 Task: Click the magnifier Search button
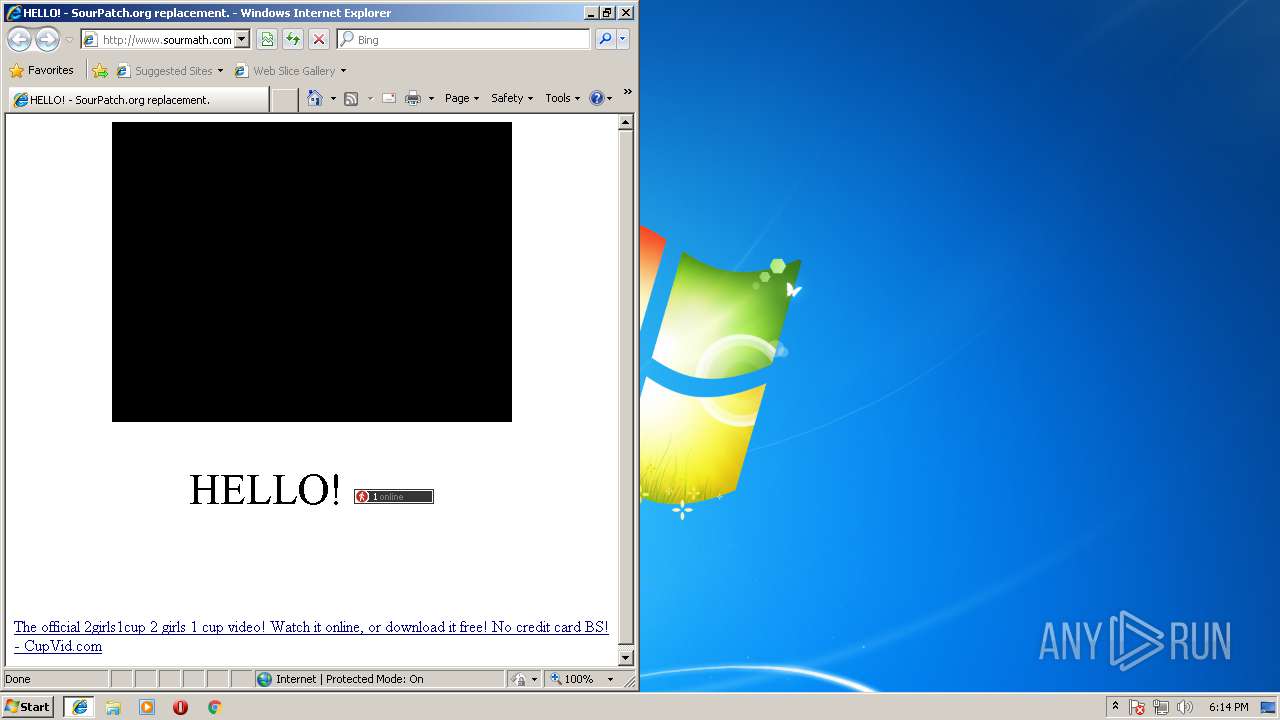tap(605, 40)
